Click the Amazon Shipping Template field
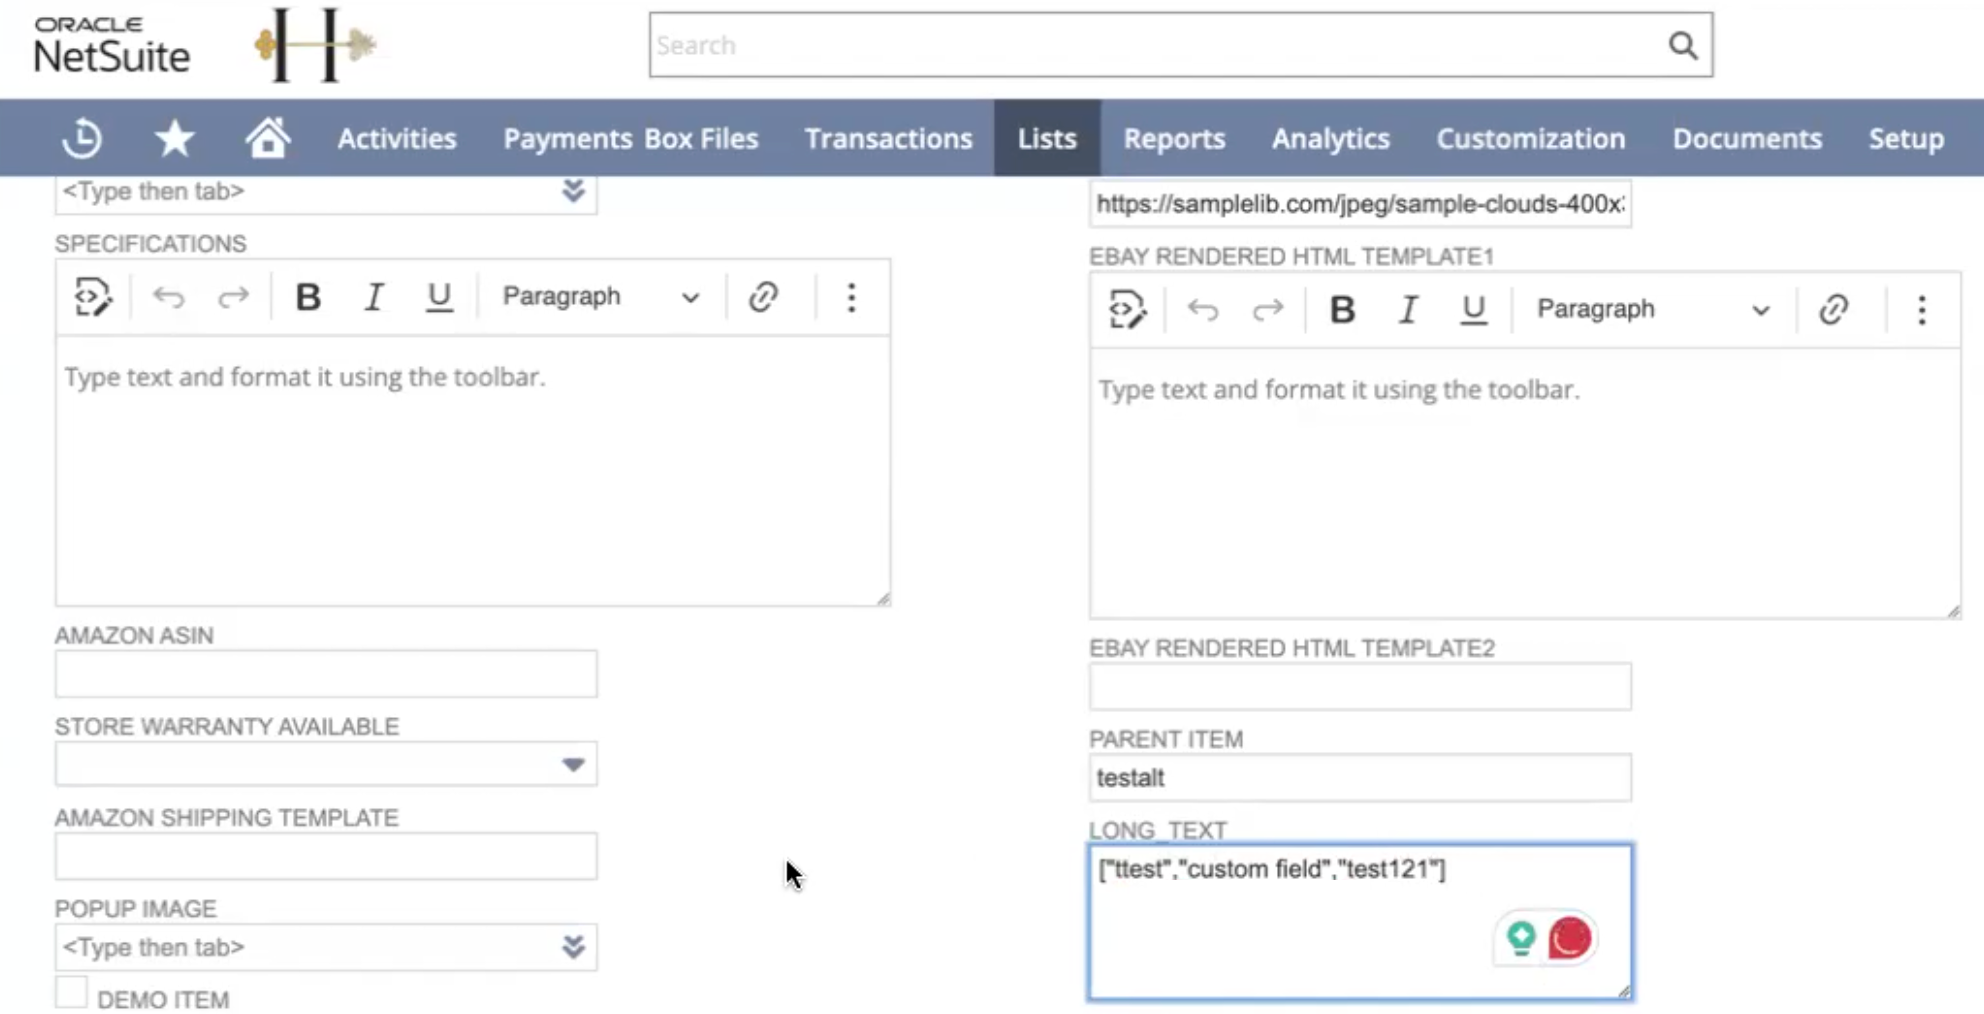Screen dimensions: 1984x1014 [326, 856]
